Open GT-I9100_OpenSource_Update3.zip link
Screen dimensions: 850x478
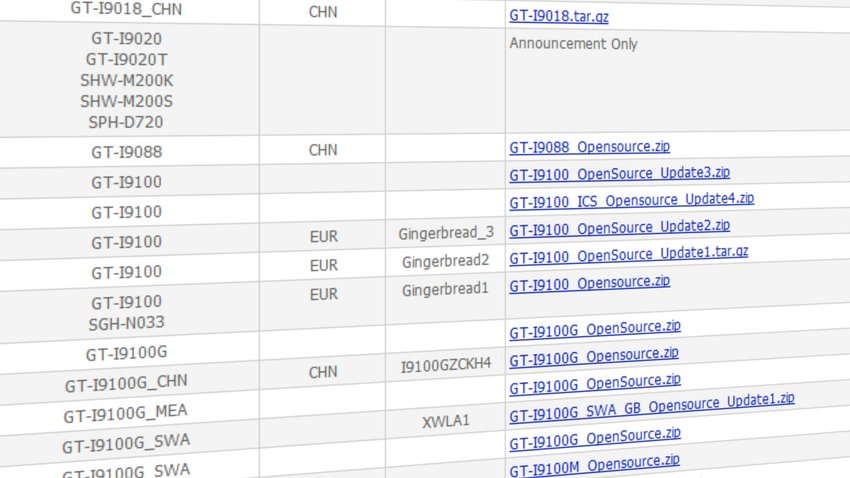pyautogui.click(x=619, y=173)
